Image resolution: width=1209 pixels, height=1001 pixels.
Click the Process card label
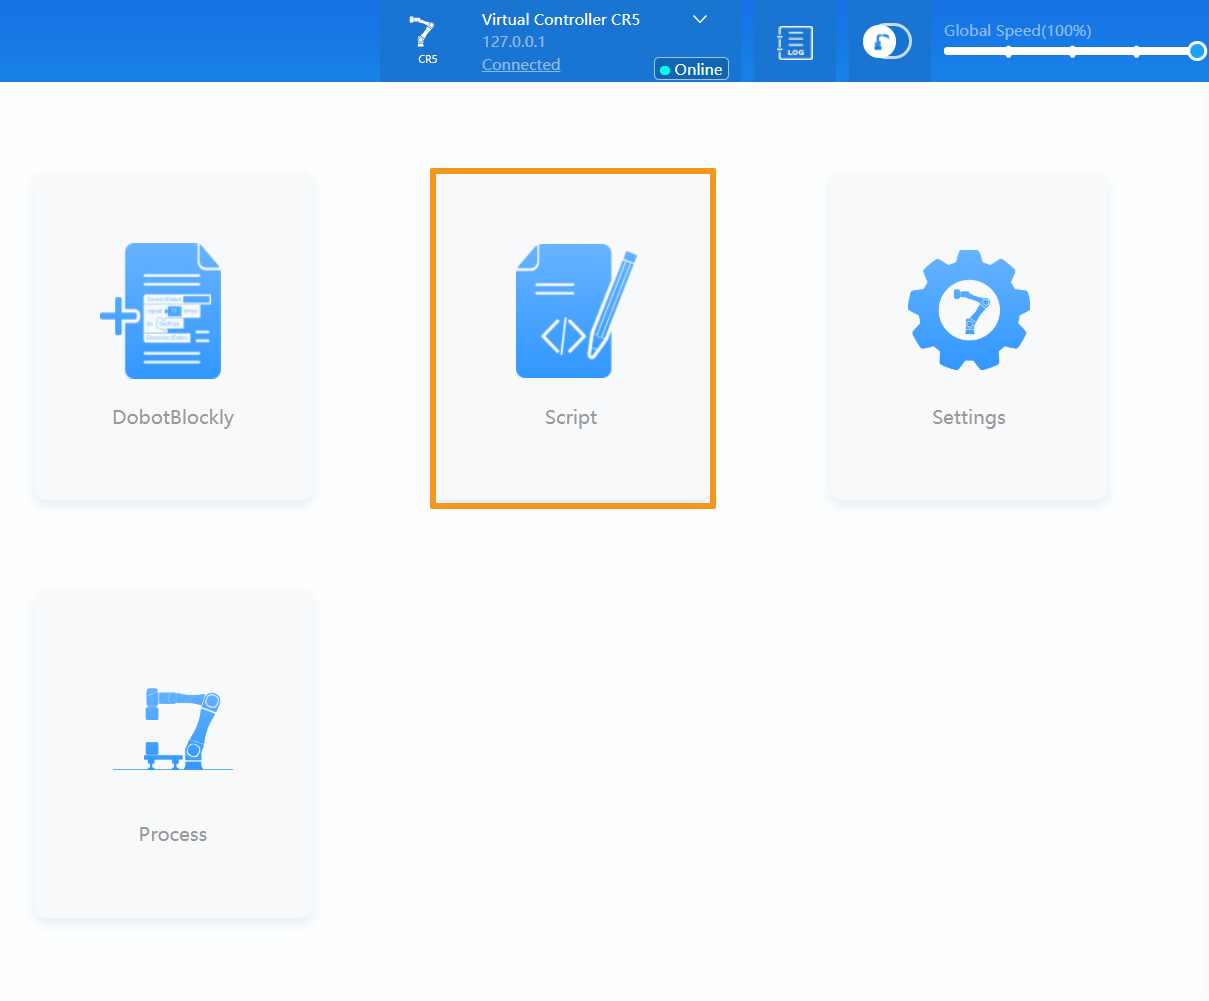[173, 834]
